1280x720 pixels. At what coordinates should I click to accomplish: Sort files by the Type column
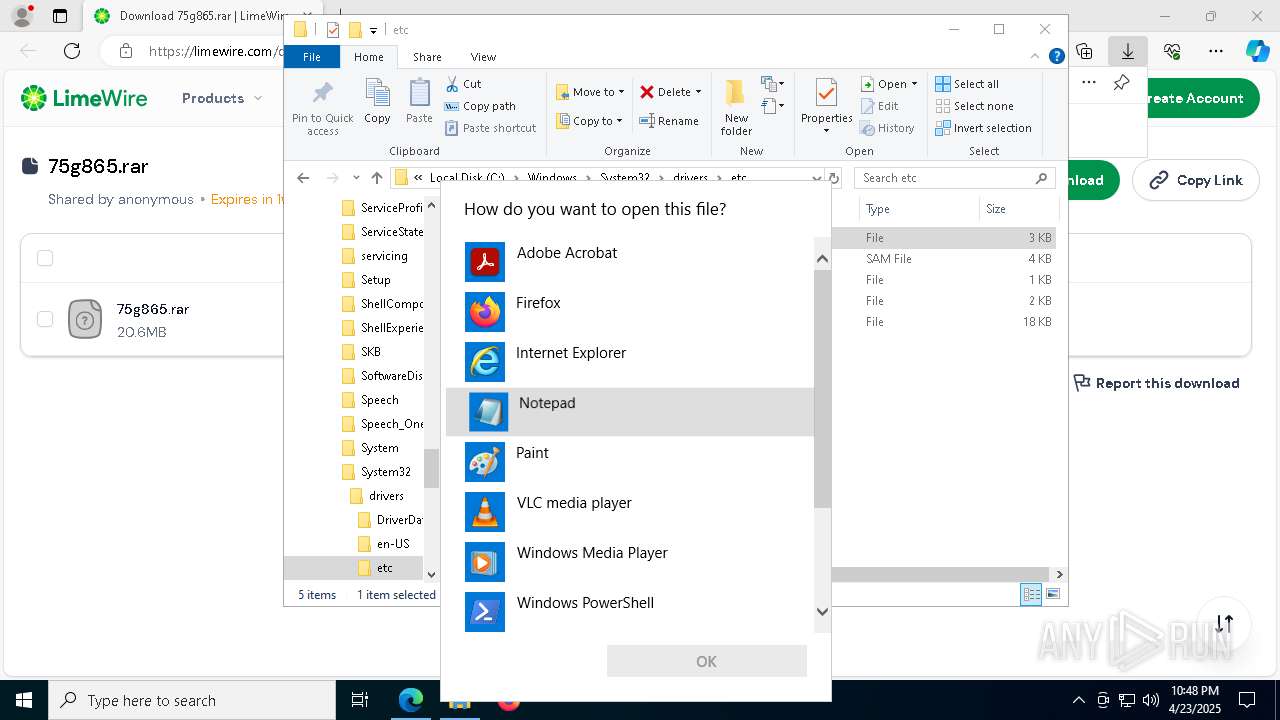pyautogui.click(x=918, y=209)
